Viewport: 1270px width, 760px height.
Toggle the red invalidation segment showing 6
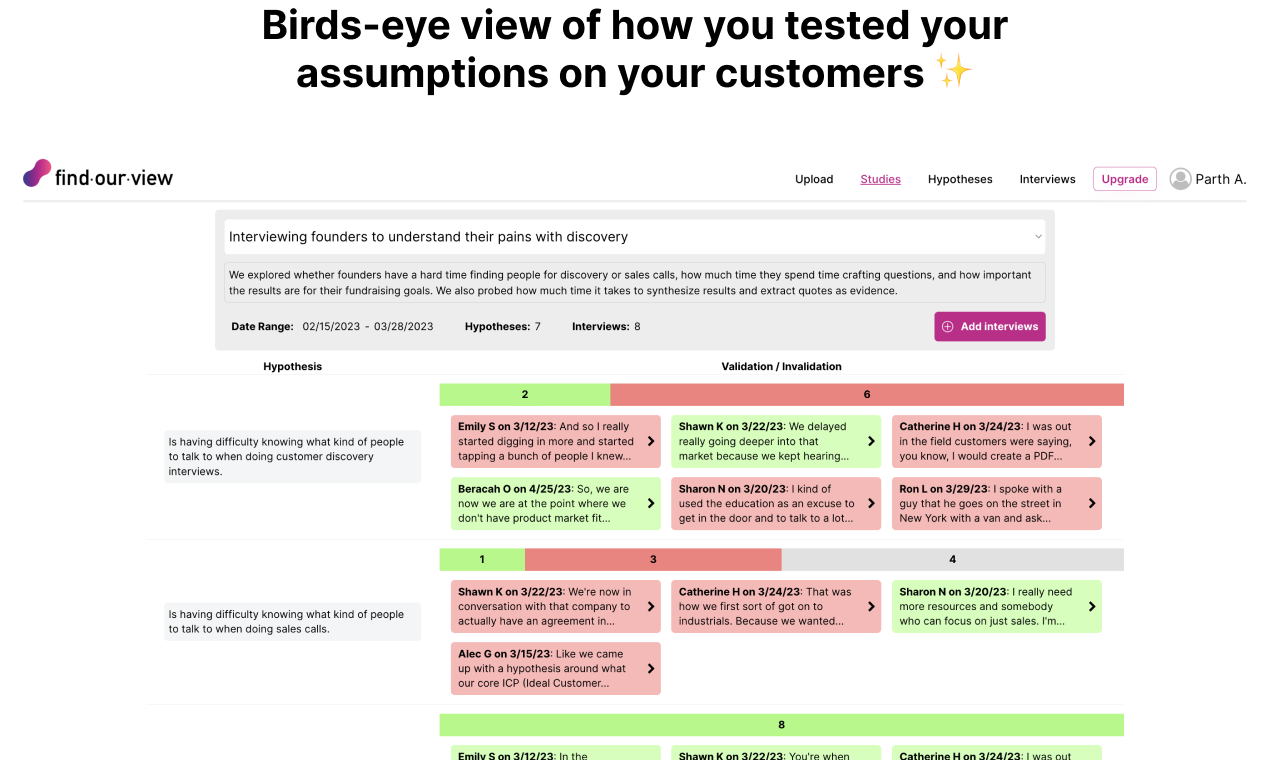click(x=867, y=394)
